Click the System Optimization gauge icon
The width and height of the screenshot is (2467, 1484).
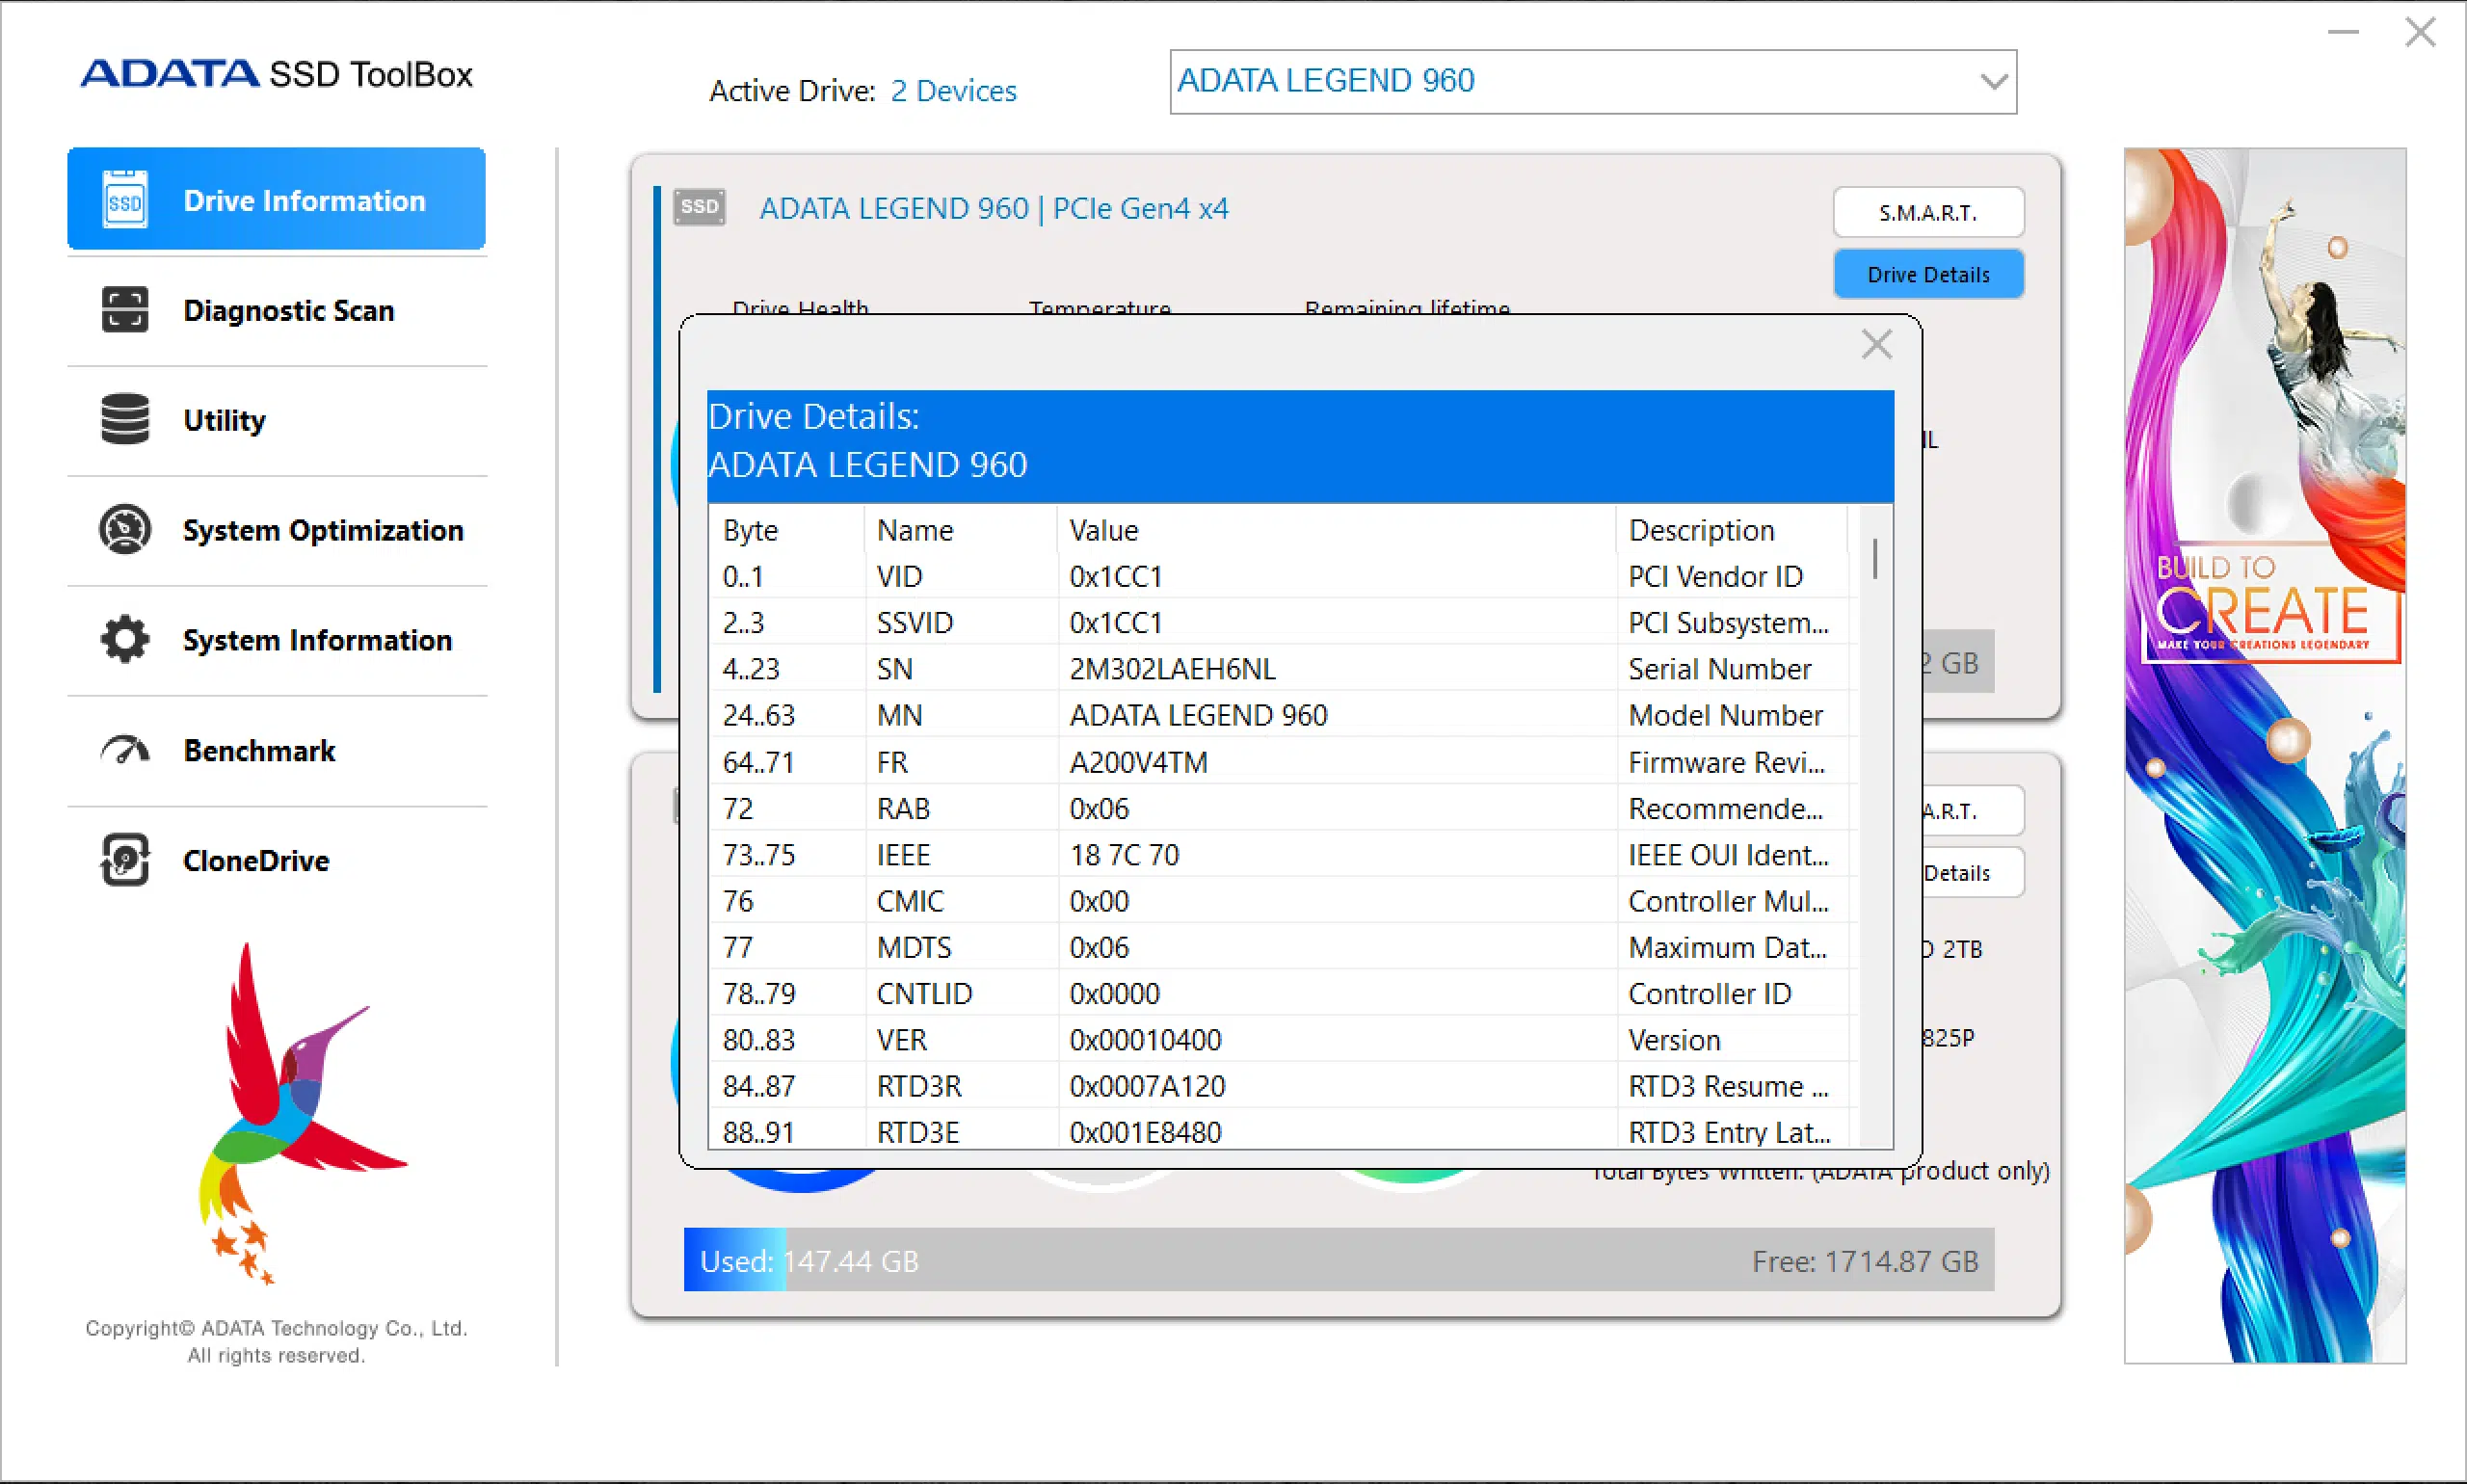pos(125,529)
